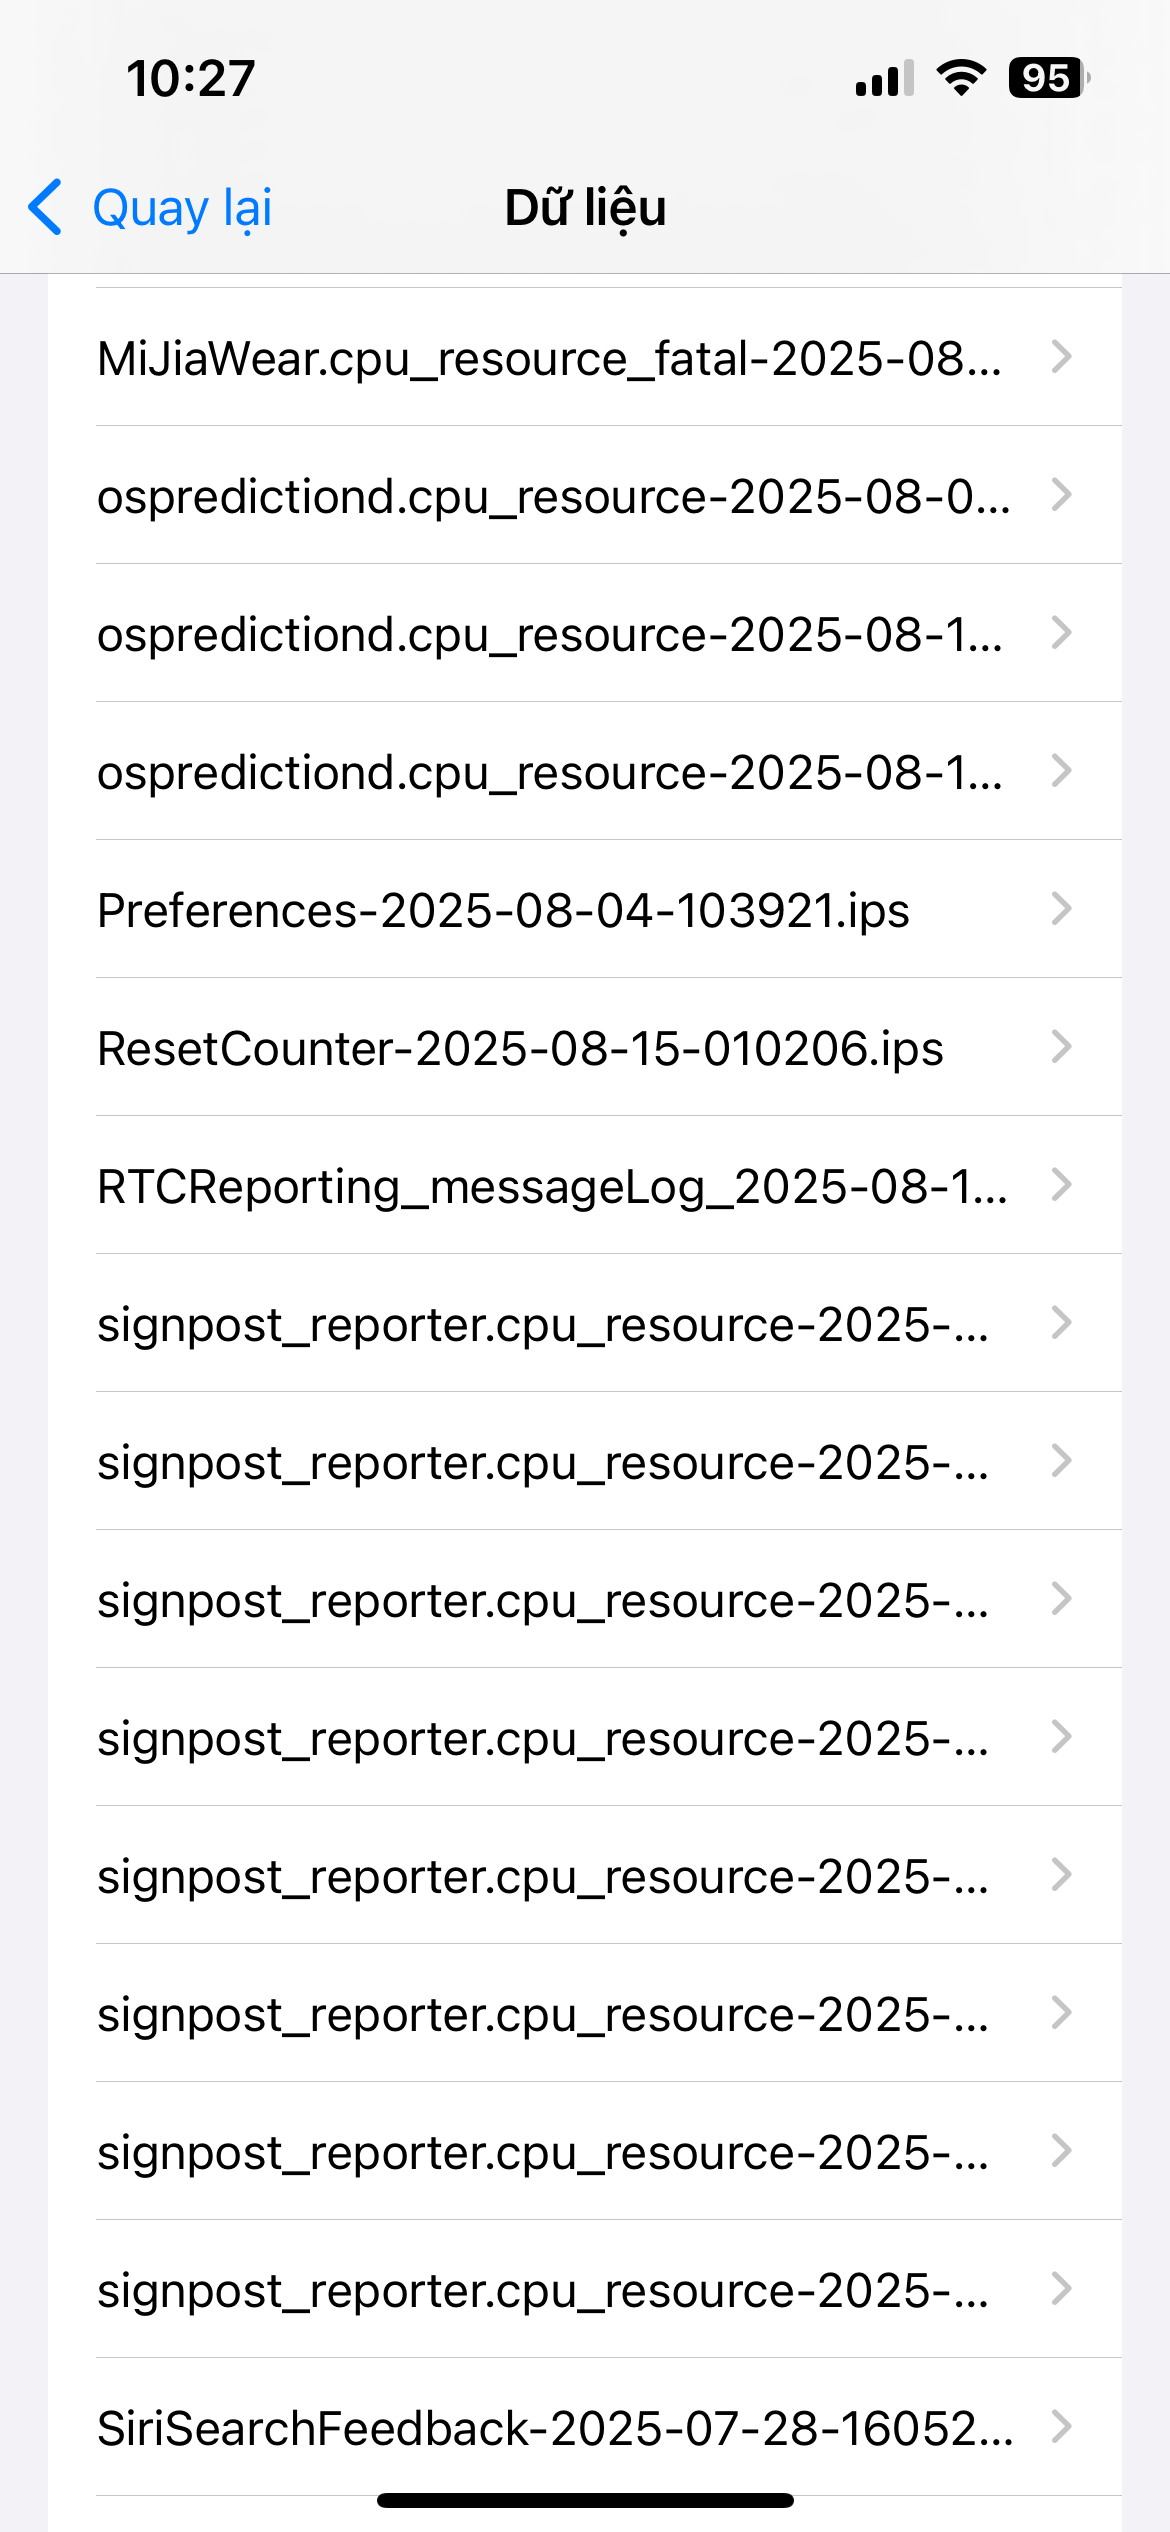This screenshot has width=1170, height=2532.
Task: Tap the Wi-Fi status icon
Action: (x=961, y=78)
